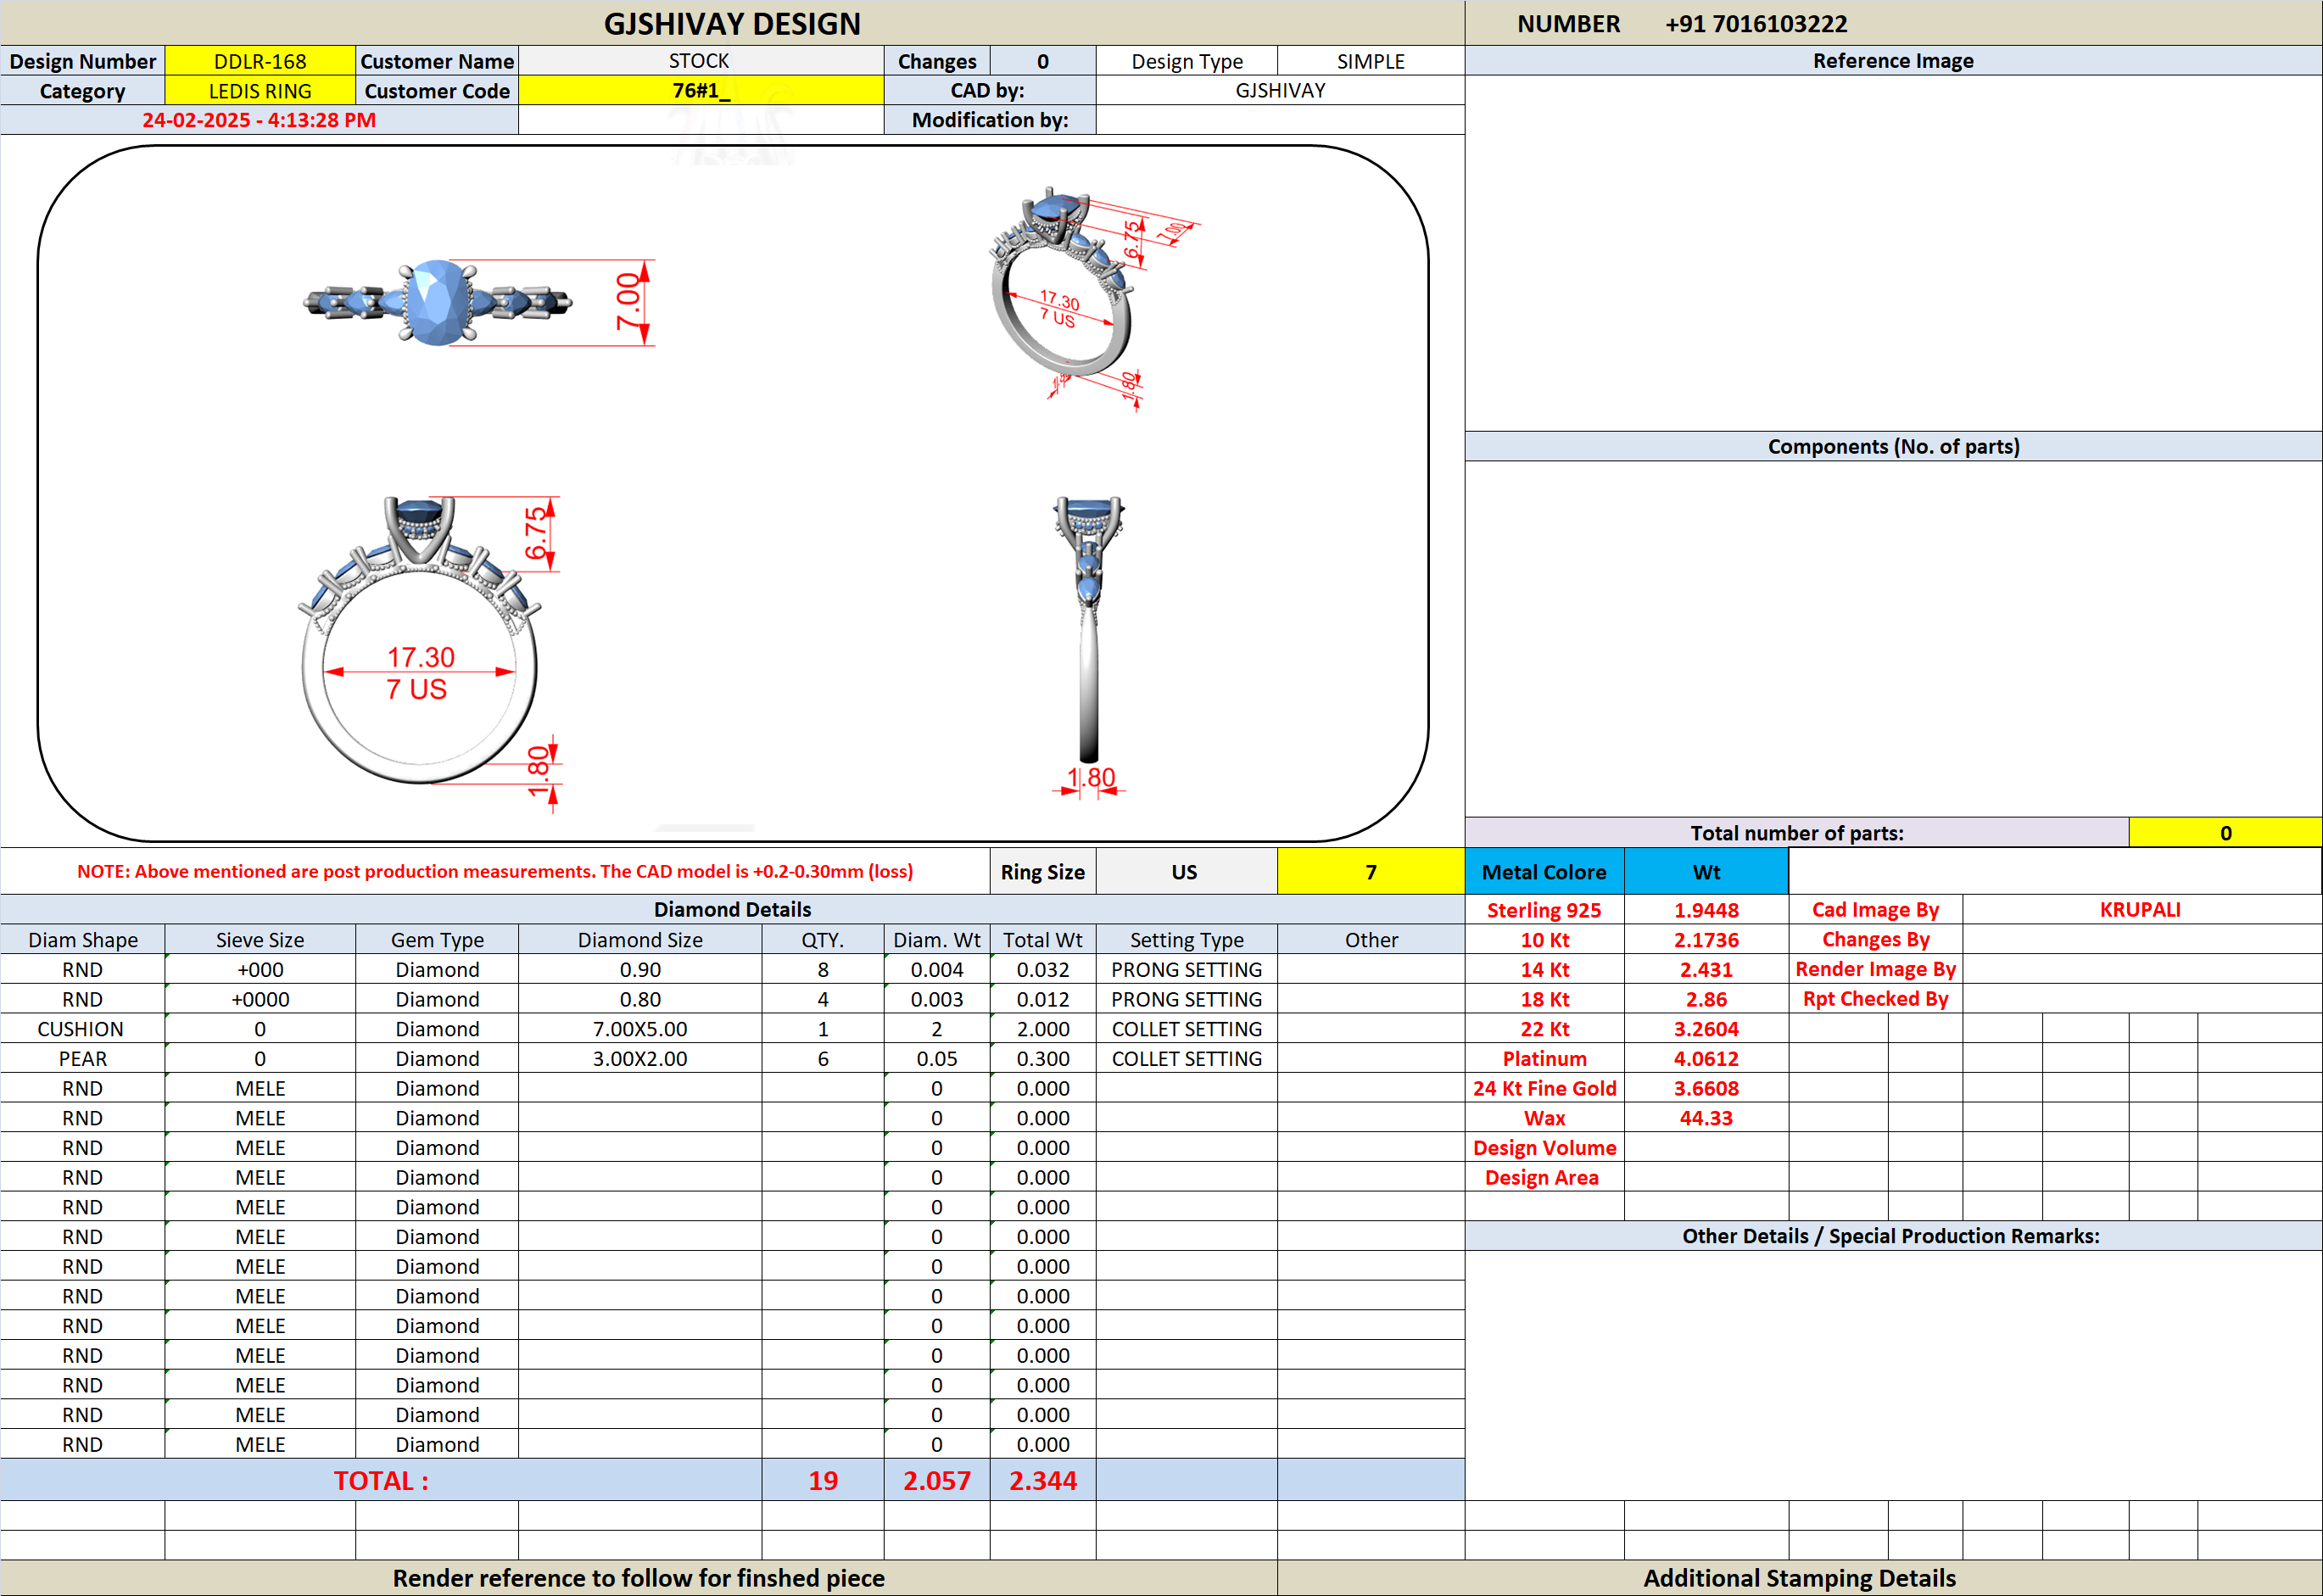This screenshot has width=2323, height=1596.
Task: Select the PEAR diamond shape cell
Action: [x=82, y=1059]
